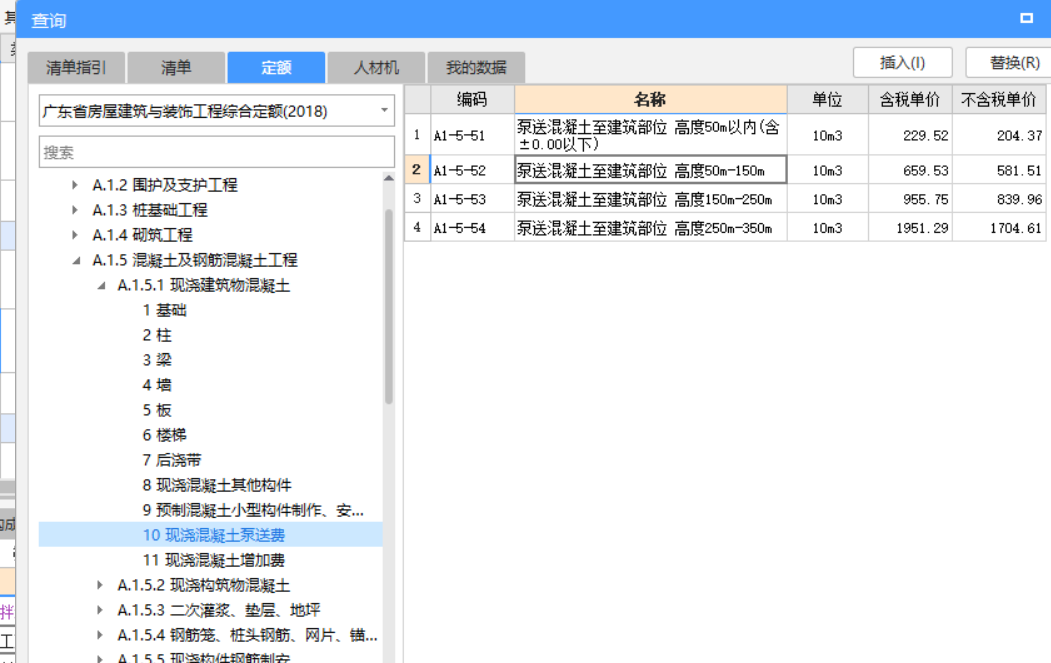
Task: Click the 插入(I) button
Action: (x=902, y=63)
